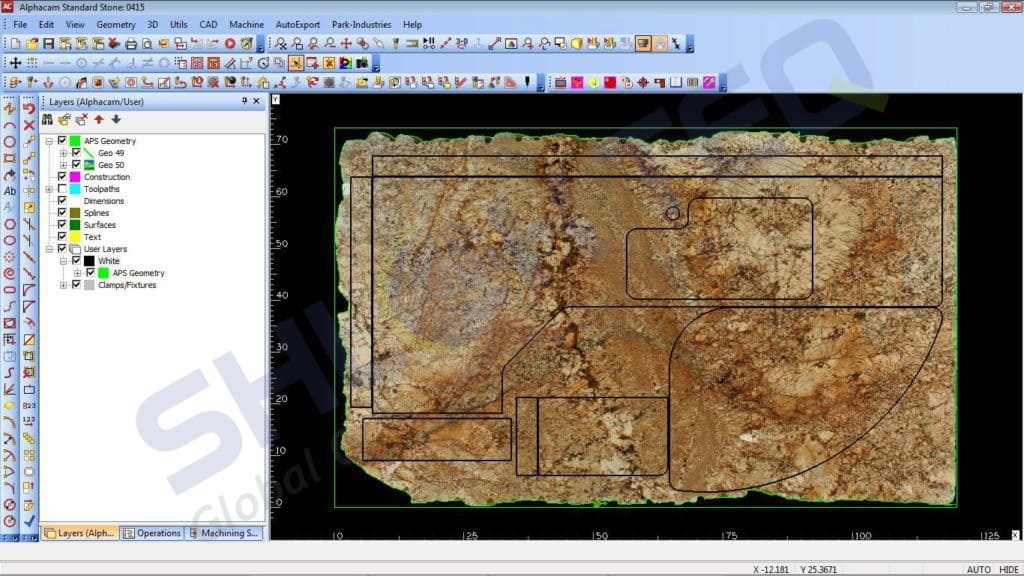This screenshot has height=576, width=1024.
Task: Switch to the Operations tab
Action: pos(152,533)
